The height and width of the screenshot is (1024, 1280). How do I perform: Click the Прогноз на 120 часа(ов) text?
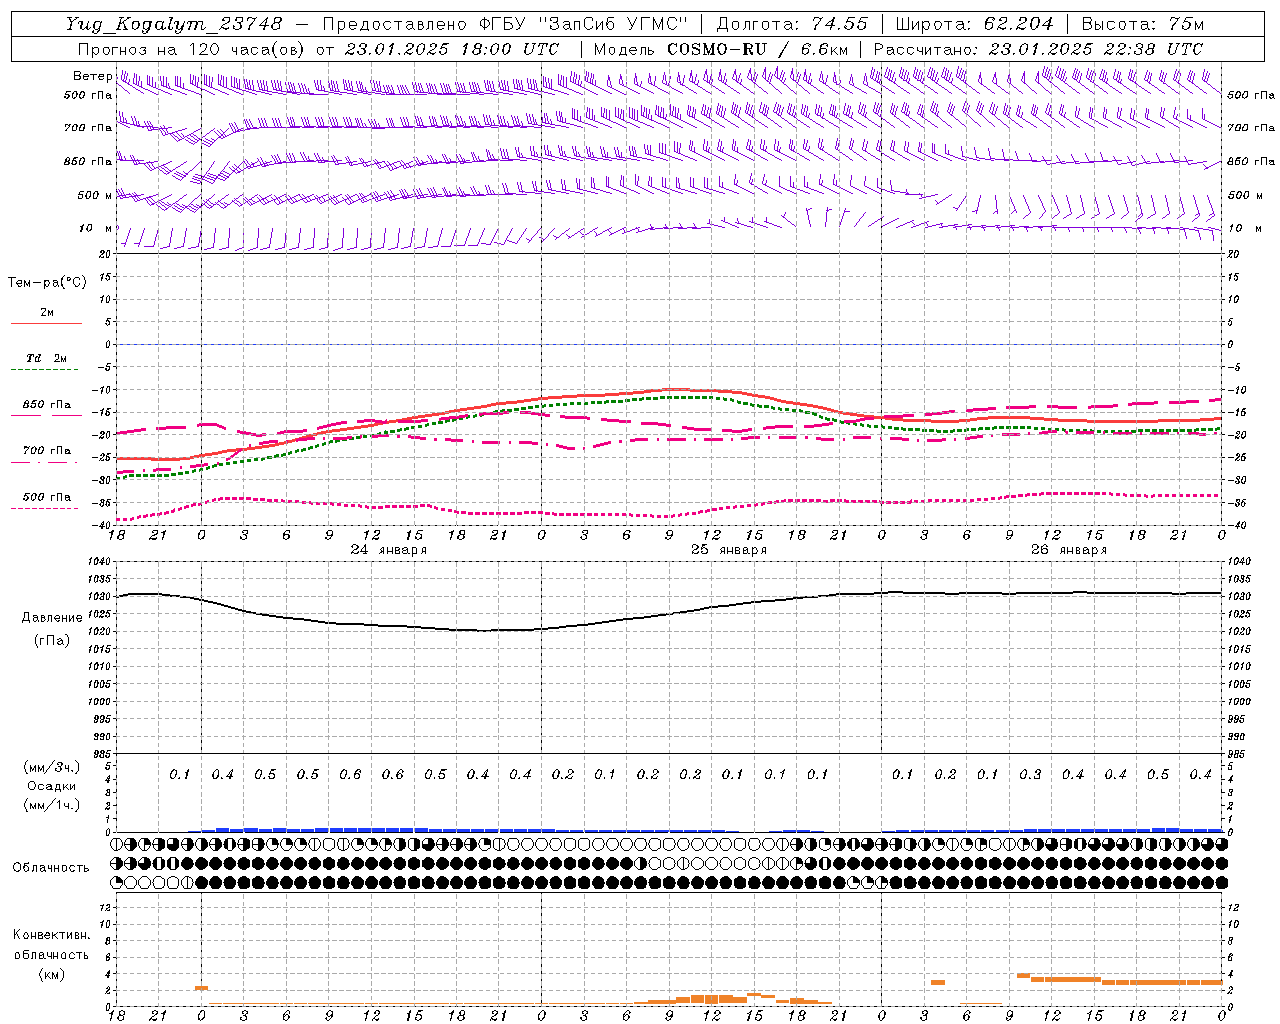[x=192, y=49]
